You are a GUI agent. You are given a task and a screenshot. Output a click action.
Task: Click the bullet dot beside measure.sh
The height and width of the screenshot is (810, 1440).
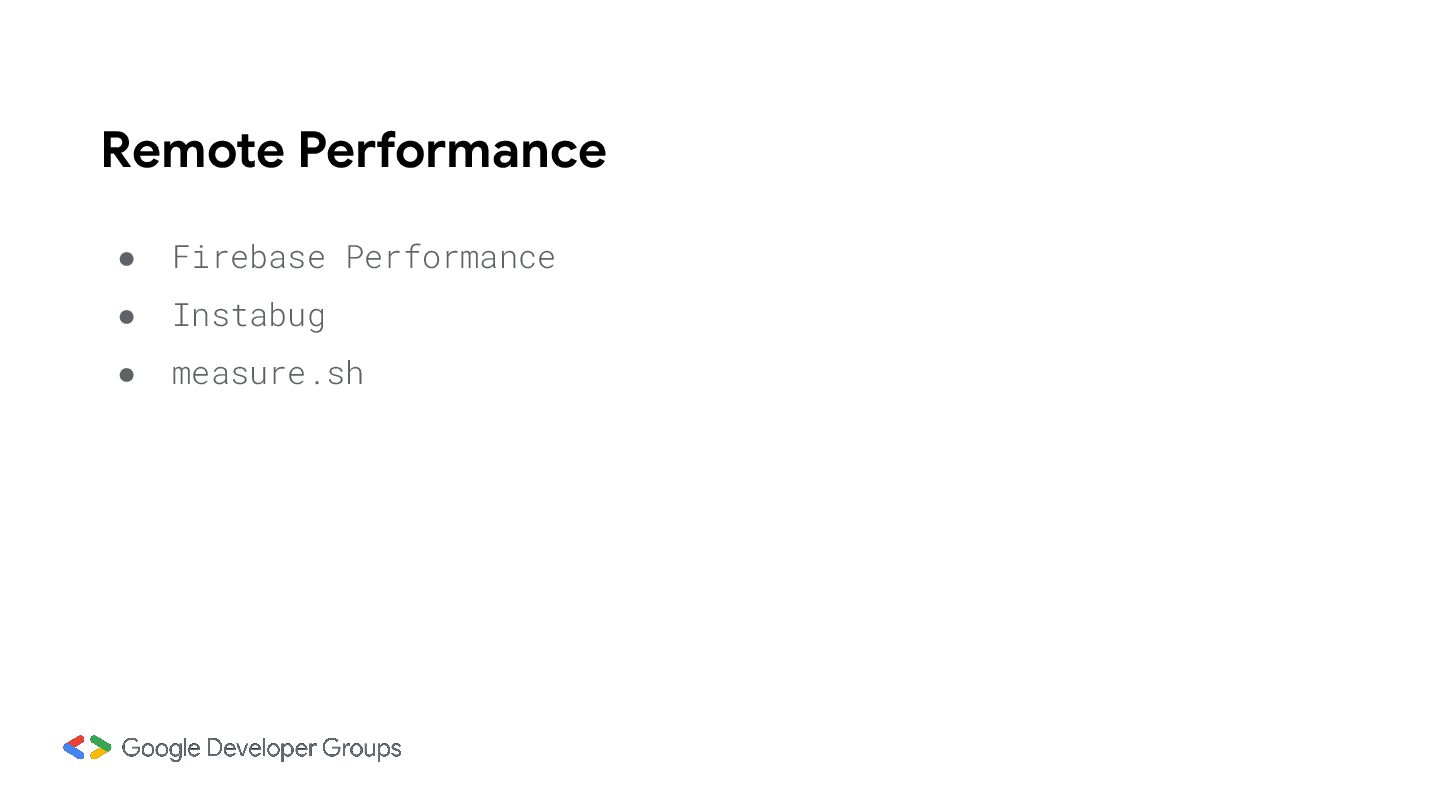tap(127, 375)
